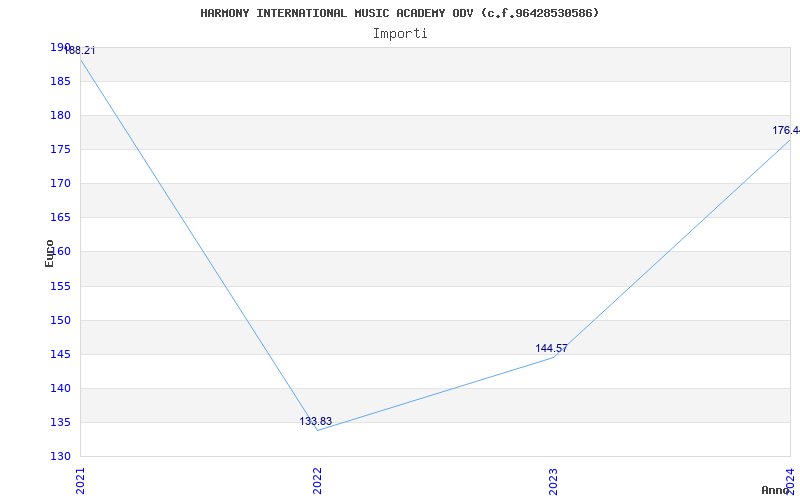Image resolution: width=800 pixels, height=500 pixels.
Task: Click the 188.21 data label
Action: [x=80, y=51]
